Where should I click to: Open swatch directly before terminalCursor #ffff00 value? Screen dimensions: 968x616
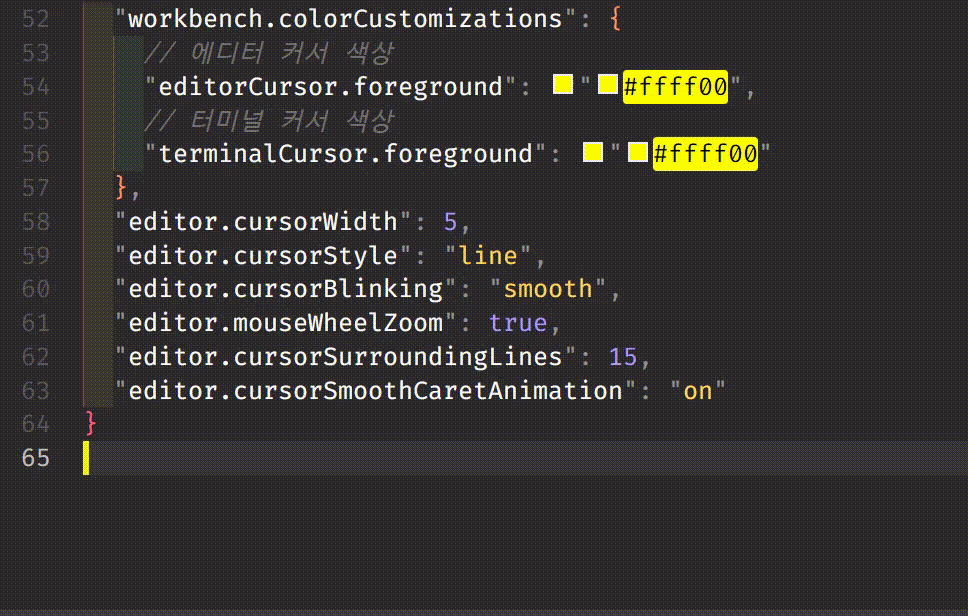[637, 152]
